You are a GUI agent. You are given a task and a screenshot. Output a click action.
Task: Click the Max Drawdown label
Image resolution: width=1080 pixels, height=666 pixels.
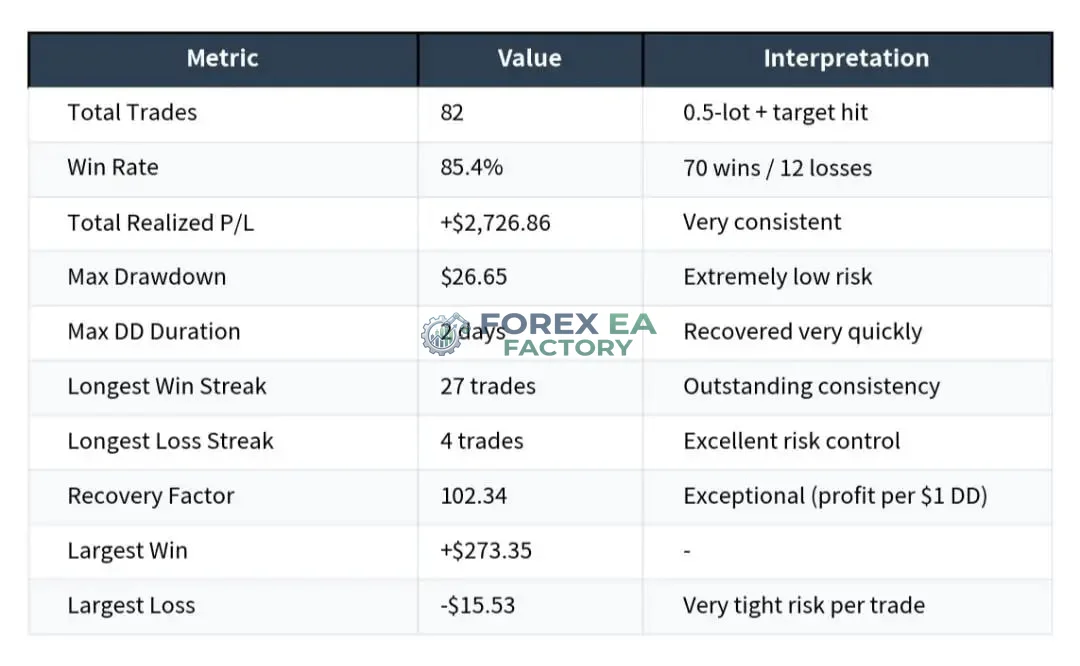click(147, 277)
